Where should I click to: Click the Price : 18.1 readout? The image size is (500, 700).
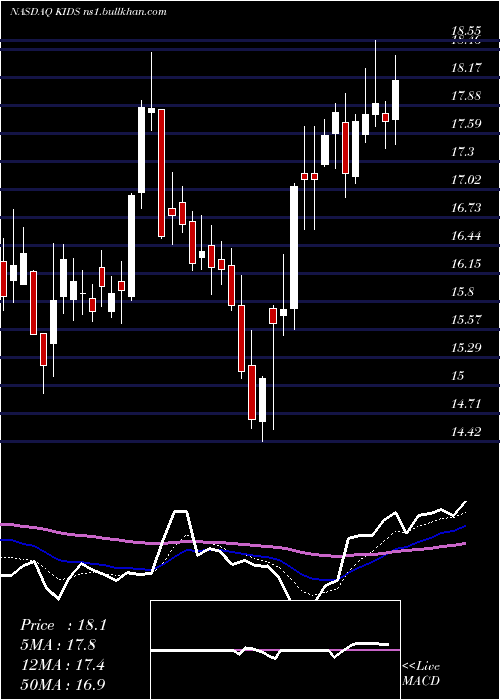(63, 625)
